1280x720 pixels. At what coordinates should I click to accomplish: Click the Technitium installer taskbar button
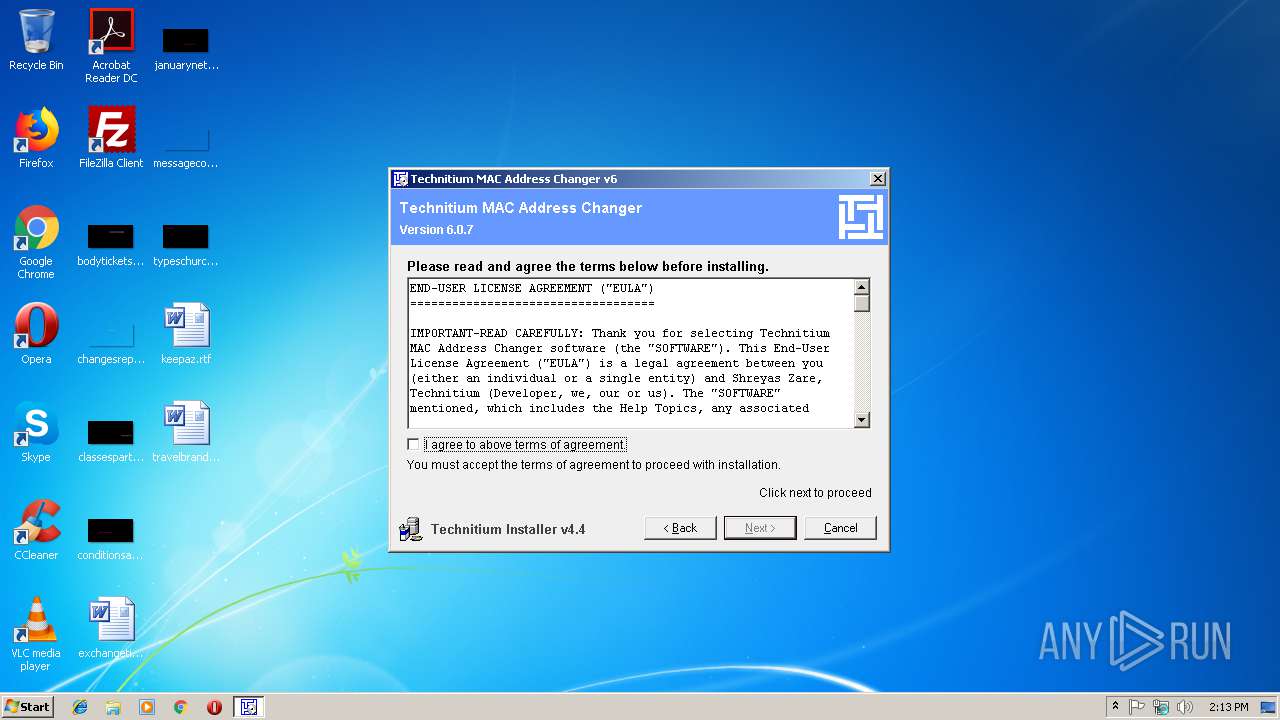pos(249,707)
